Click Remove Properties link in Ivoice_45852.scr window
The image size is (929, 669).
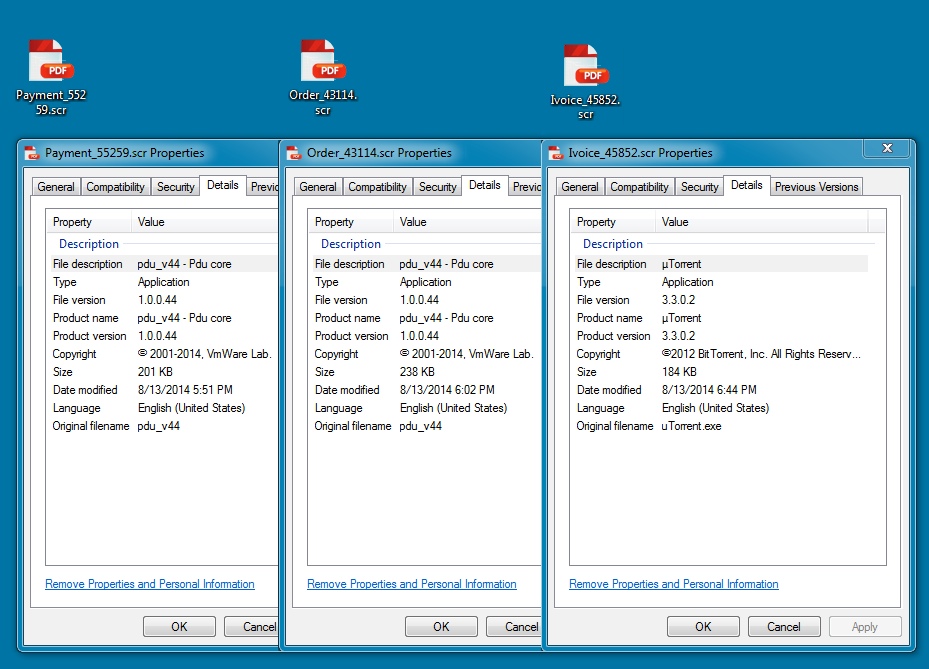click(x=674, y=584)
